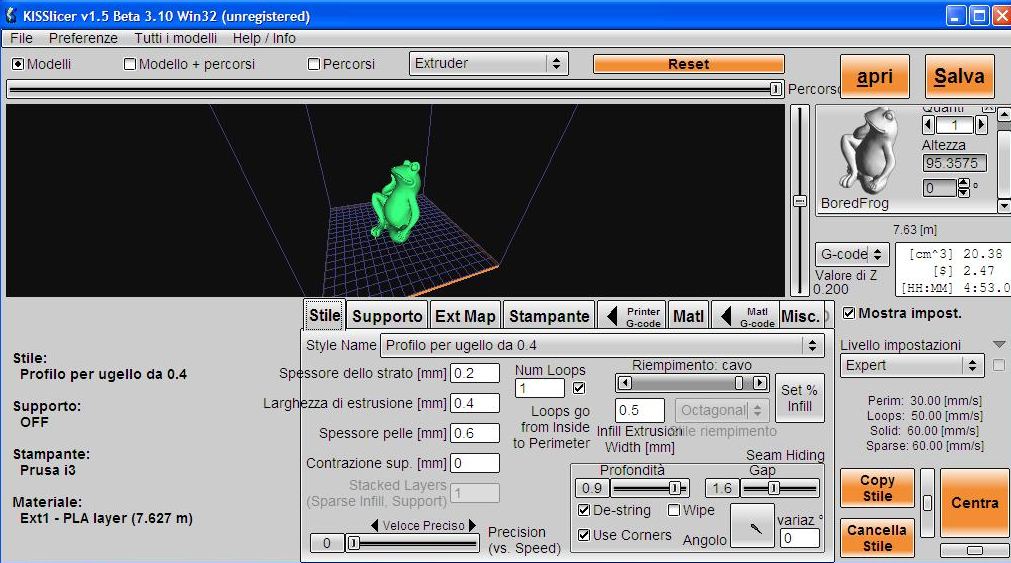Select the Modello + percorsi radio option
The height and width of the screenshot is (563, 1011).
click(130, 64)
